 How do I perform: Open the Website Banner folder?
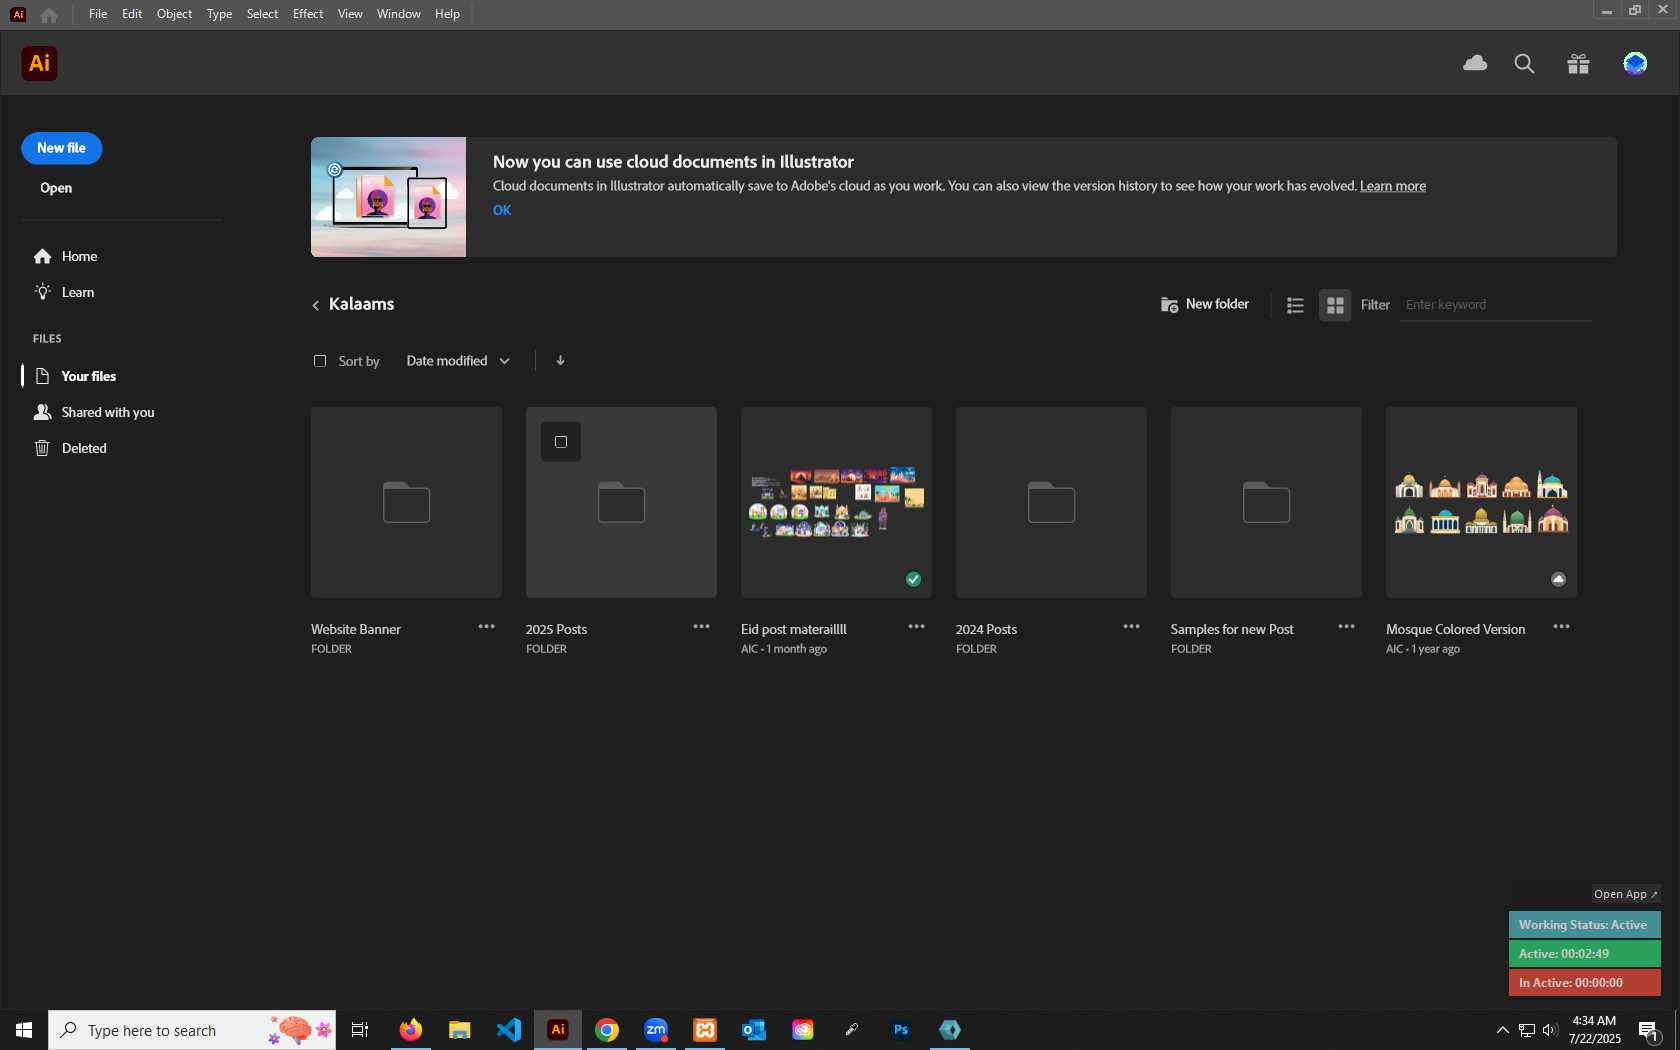pos(406,502)
